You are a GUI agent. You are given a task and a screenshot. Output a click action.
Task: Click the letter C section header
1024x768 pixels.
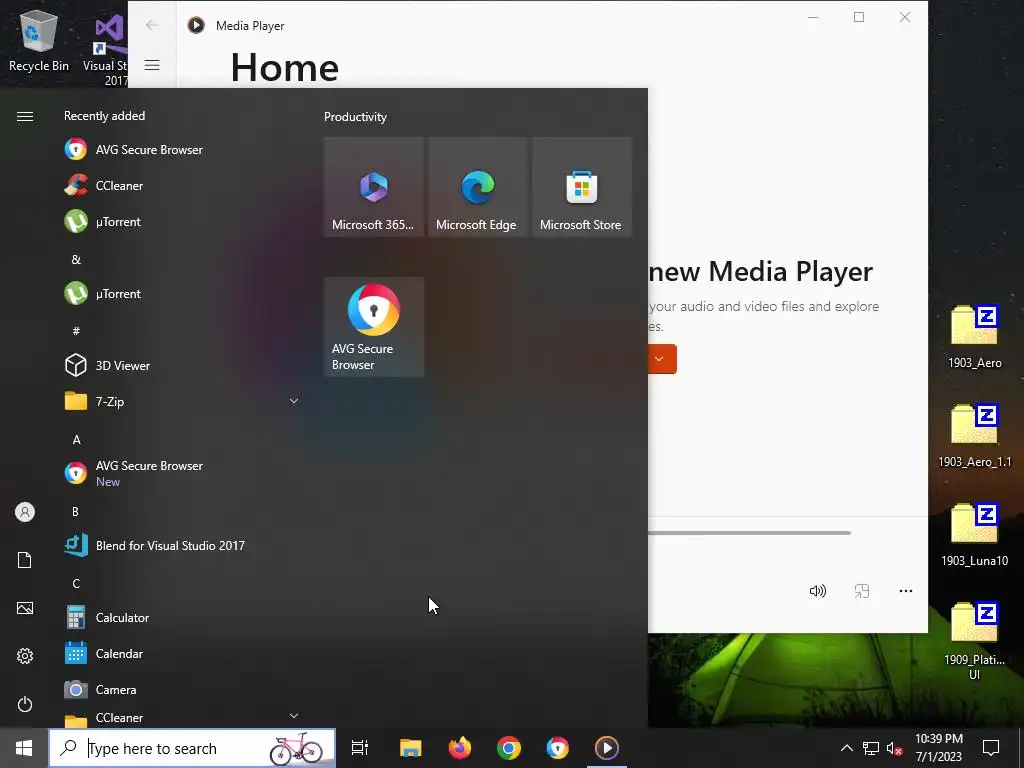point(76,583)
